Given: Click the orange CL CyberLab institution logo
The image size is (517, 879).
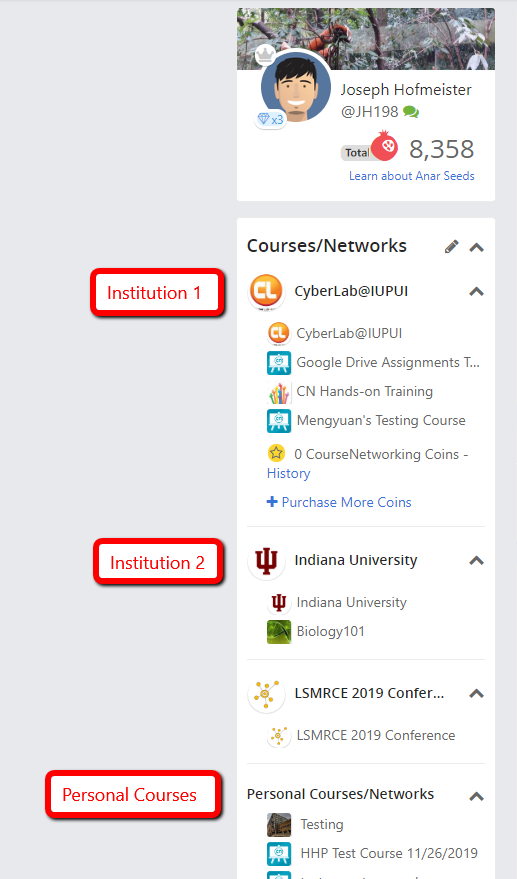Looking at the screenshot, I should click(266, 292).
